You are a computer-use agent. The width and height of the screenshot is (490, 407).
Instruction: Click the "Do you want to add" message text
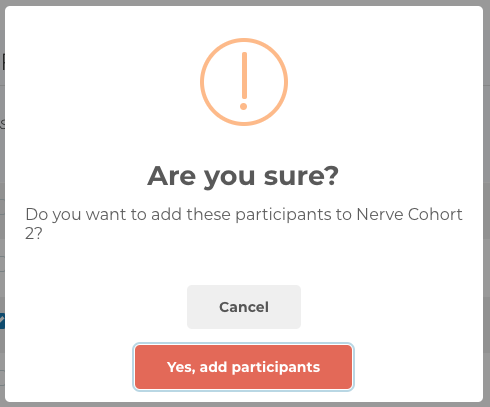click(x=107, y=214)
